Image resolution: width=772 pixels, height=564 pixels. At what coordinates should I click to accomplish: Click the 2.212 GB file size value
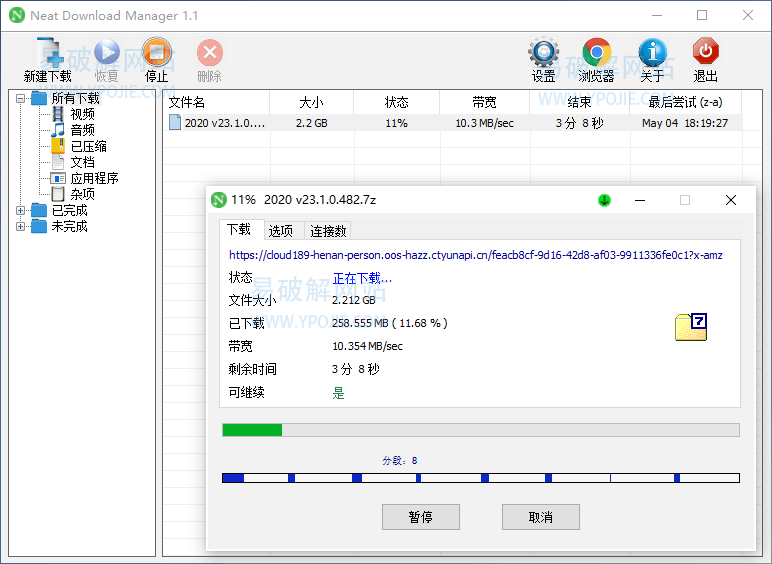[354, 300]
